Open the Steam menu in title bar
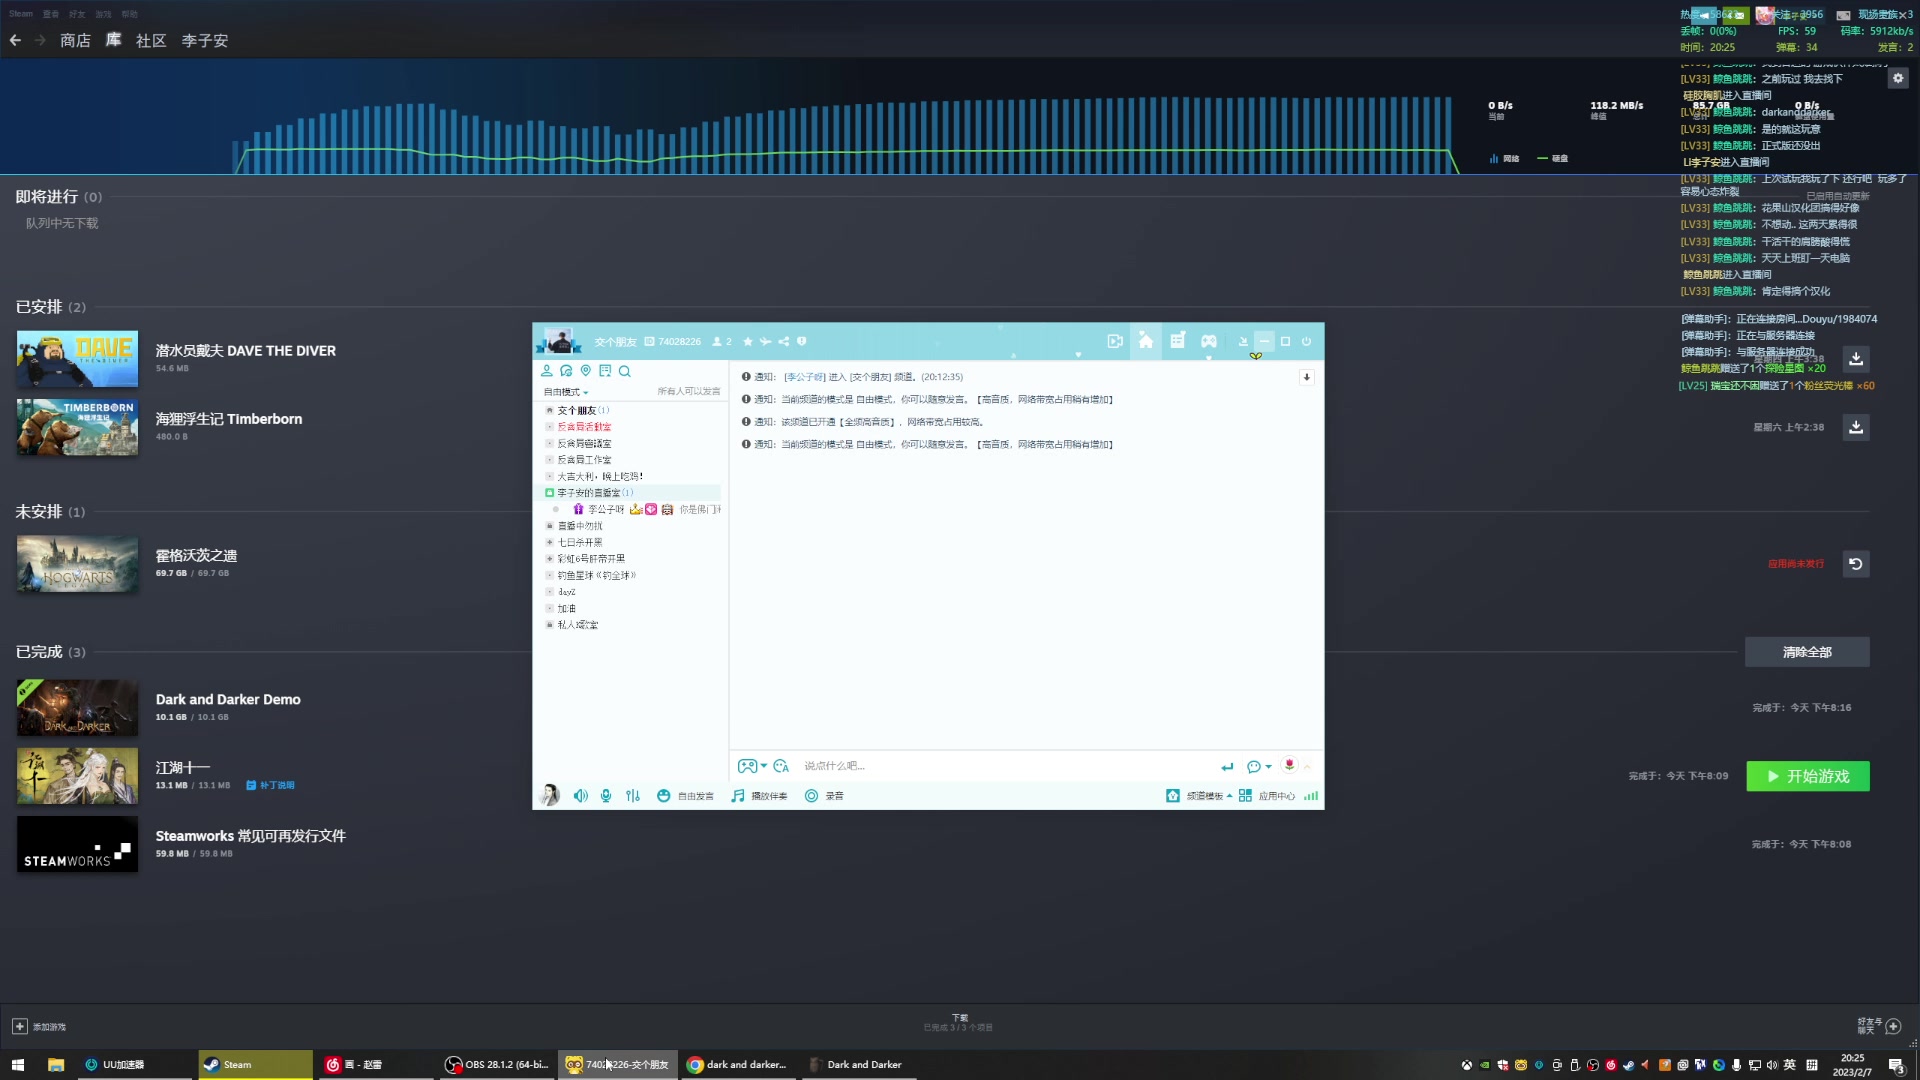The height and width of the screenshot is (1080, 1920). [21, 14]
